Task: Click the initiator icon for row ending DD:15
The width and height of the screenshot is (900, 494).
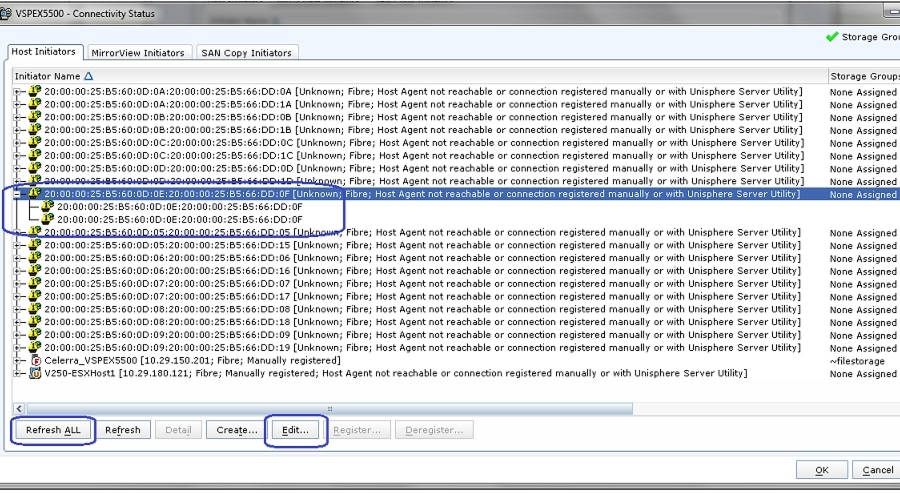Action: click(x=35, y=245)
